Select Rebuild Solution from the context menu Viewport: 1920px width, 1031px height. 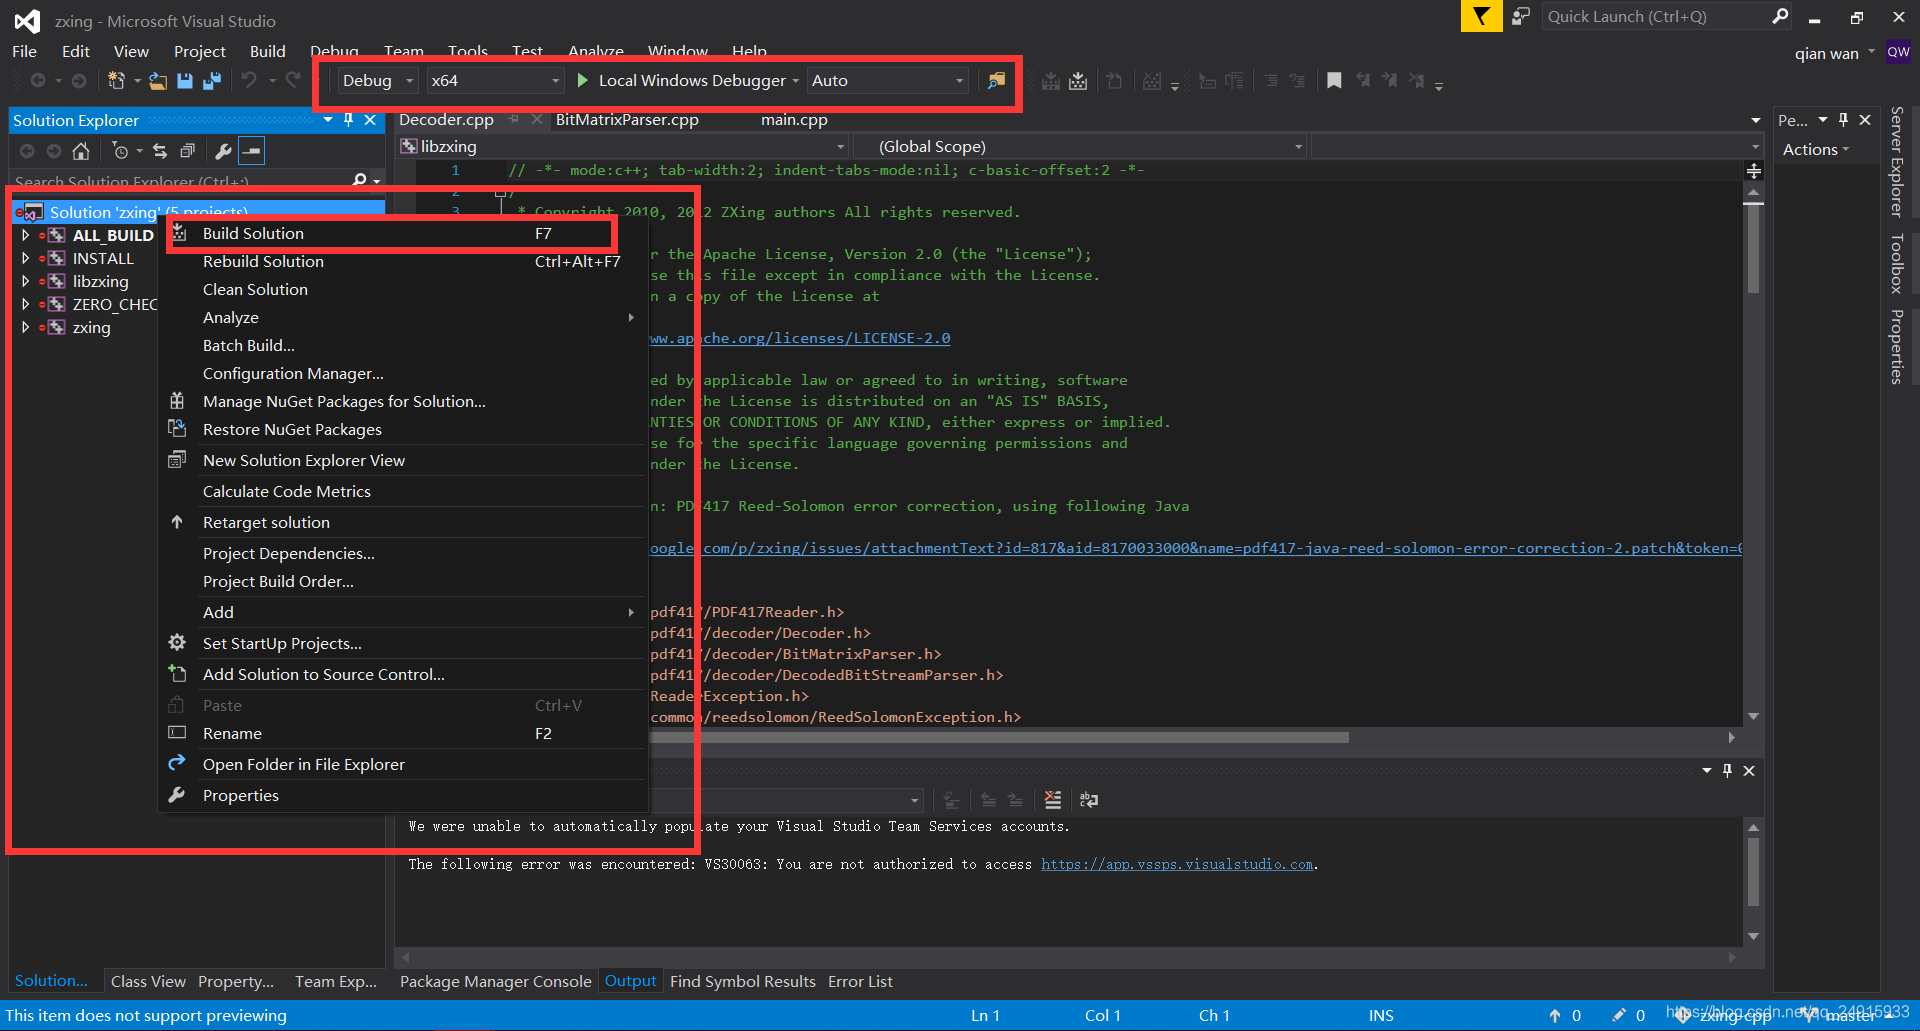[x=405, y=262]
